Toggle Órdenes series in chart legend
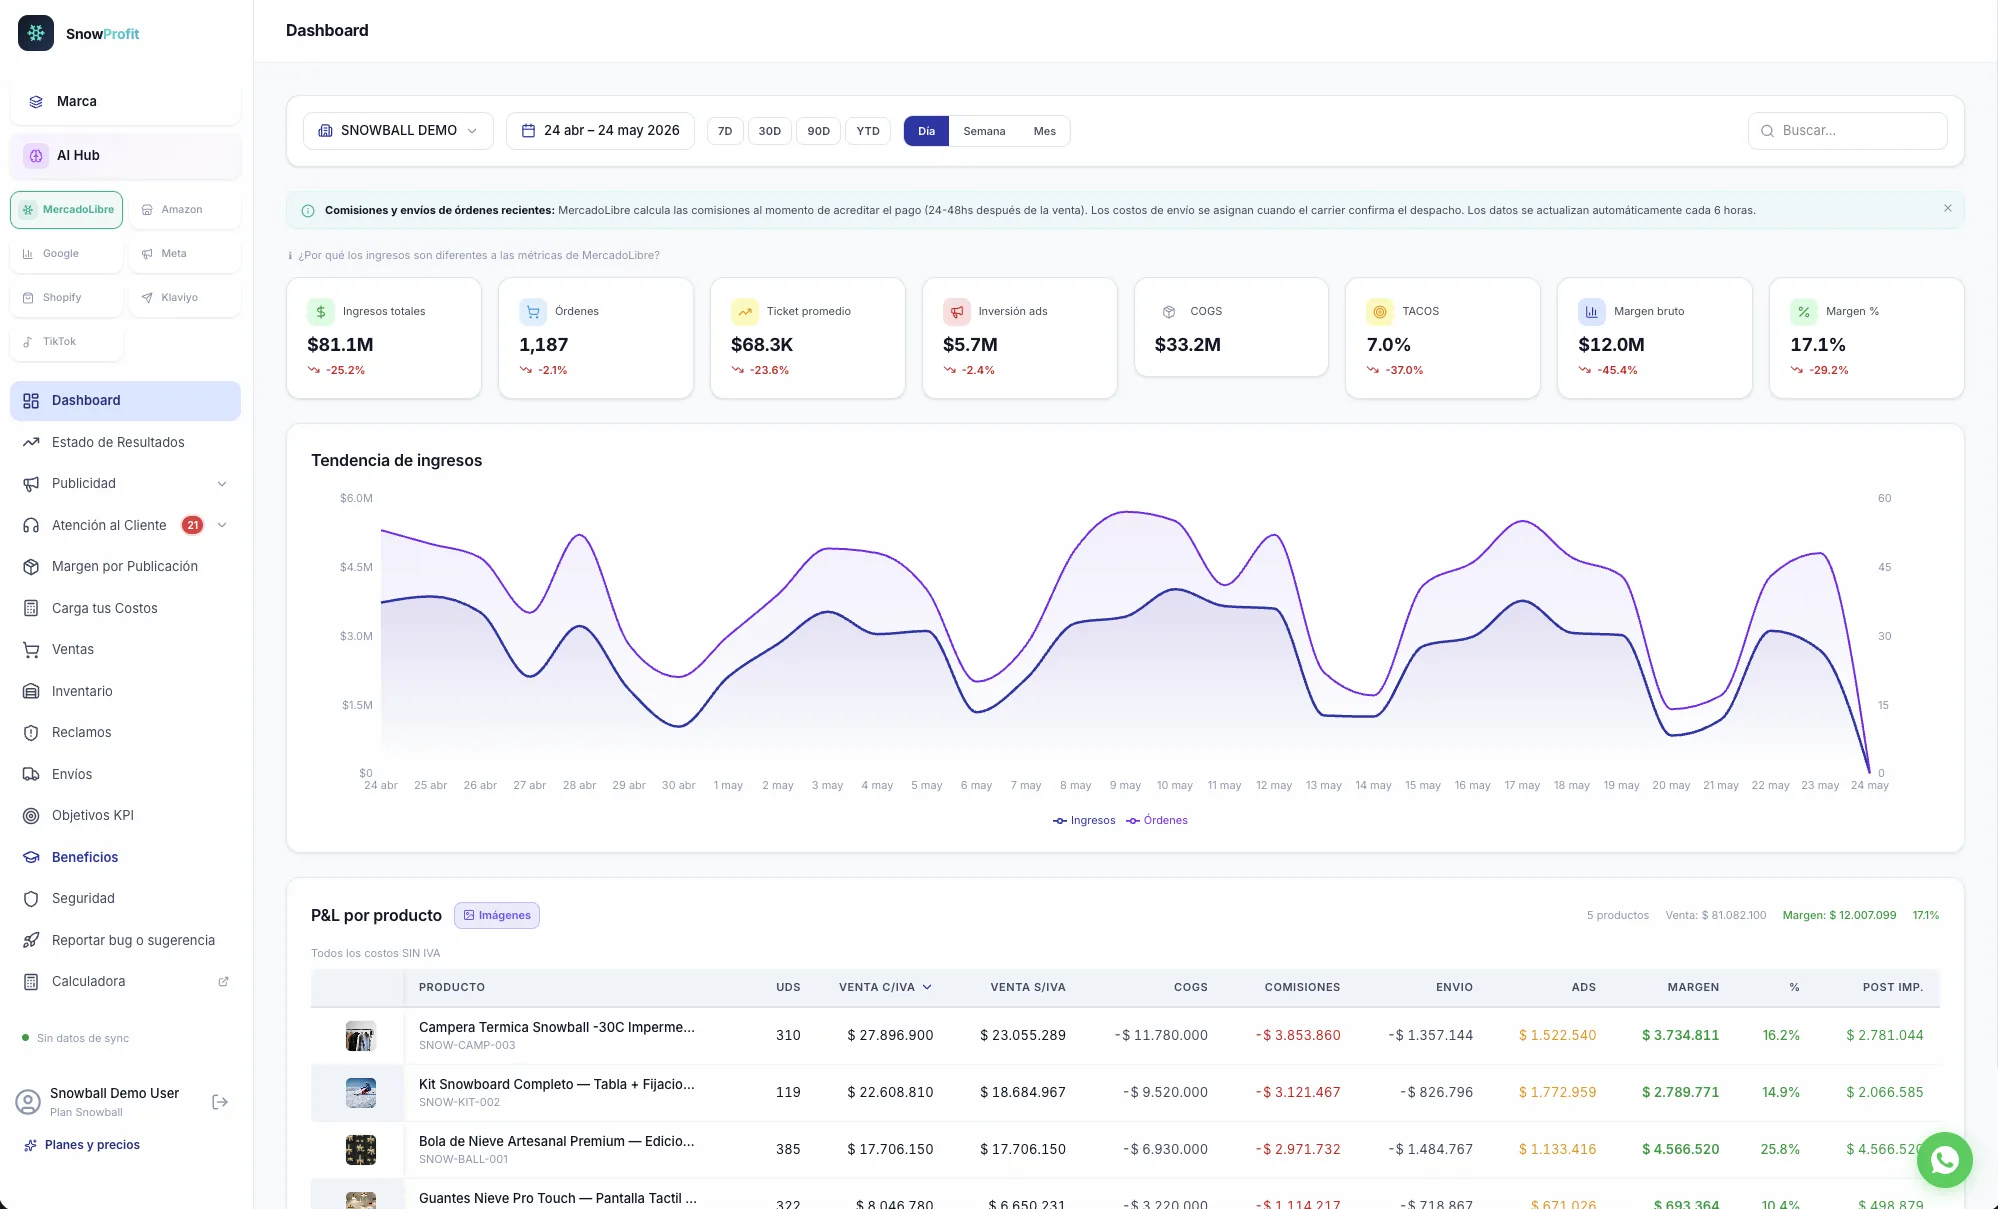This screenshot has width=1998, height=1209. [1157, 821]
